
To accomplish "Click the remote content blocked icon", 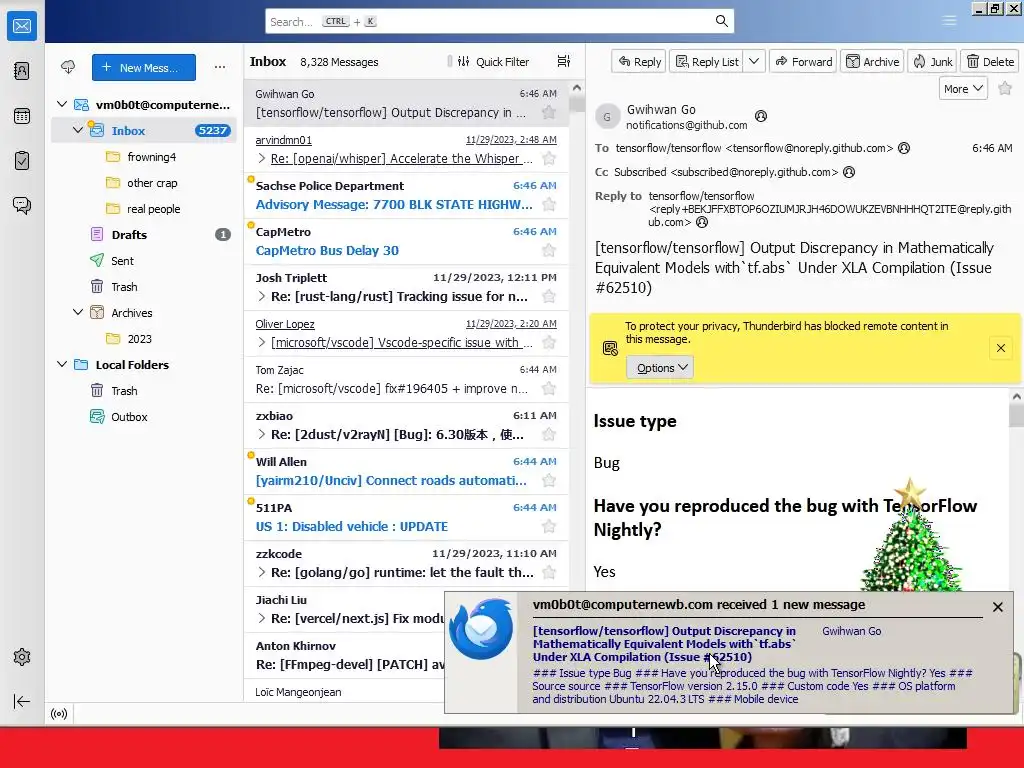I will pos(610,348).
